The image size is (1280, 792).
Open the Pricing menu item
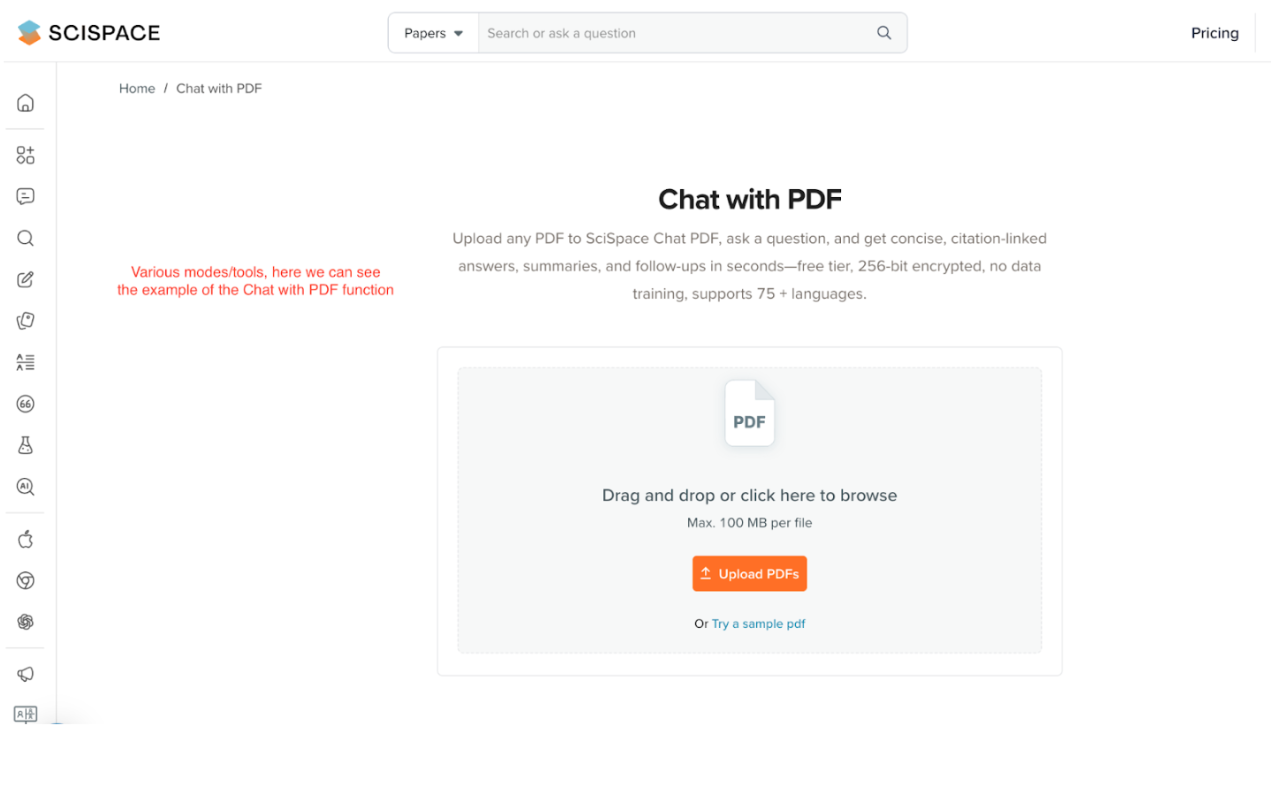point(1214,33)
